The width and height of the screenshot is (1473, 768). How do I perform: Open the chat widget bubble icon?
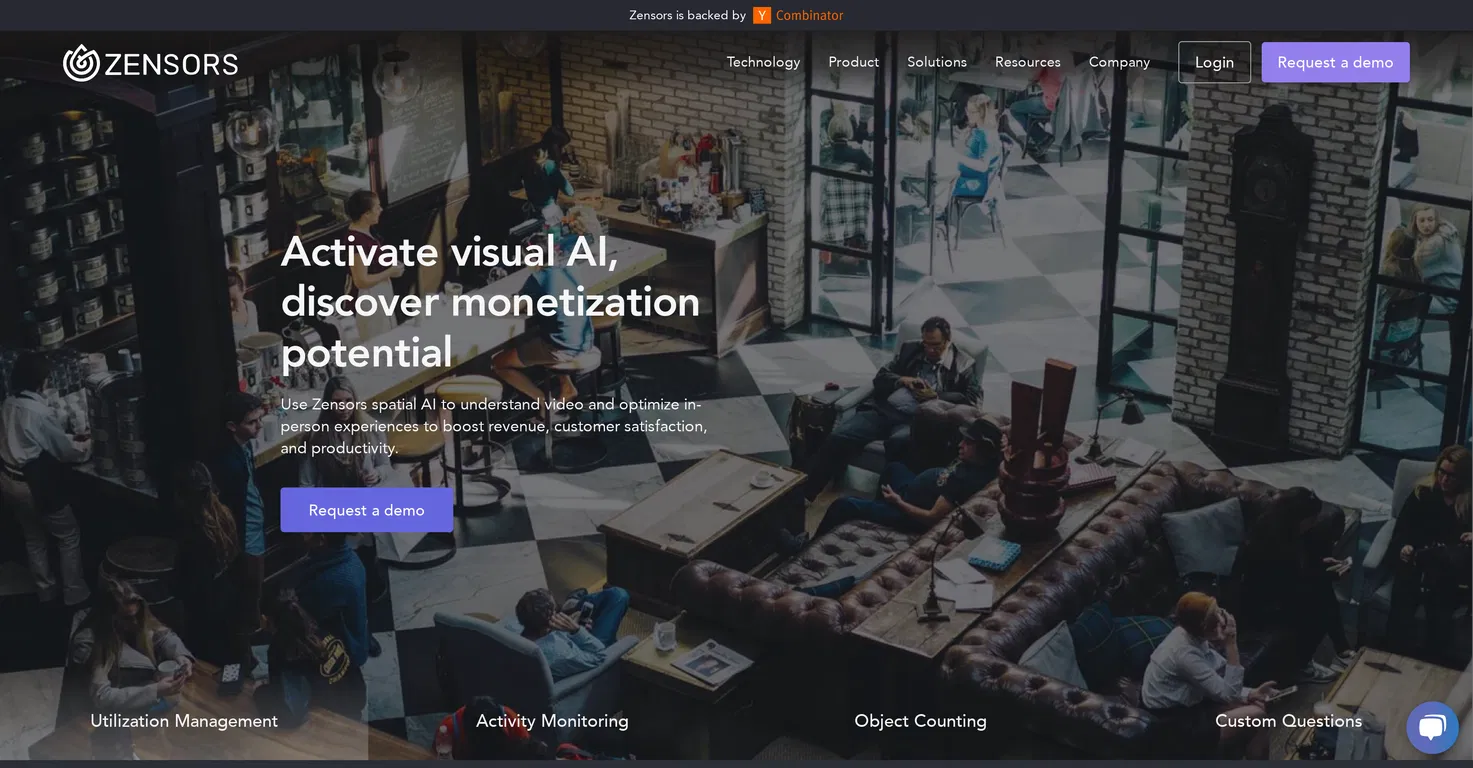click(x=1432, y=727)
